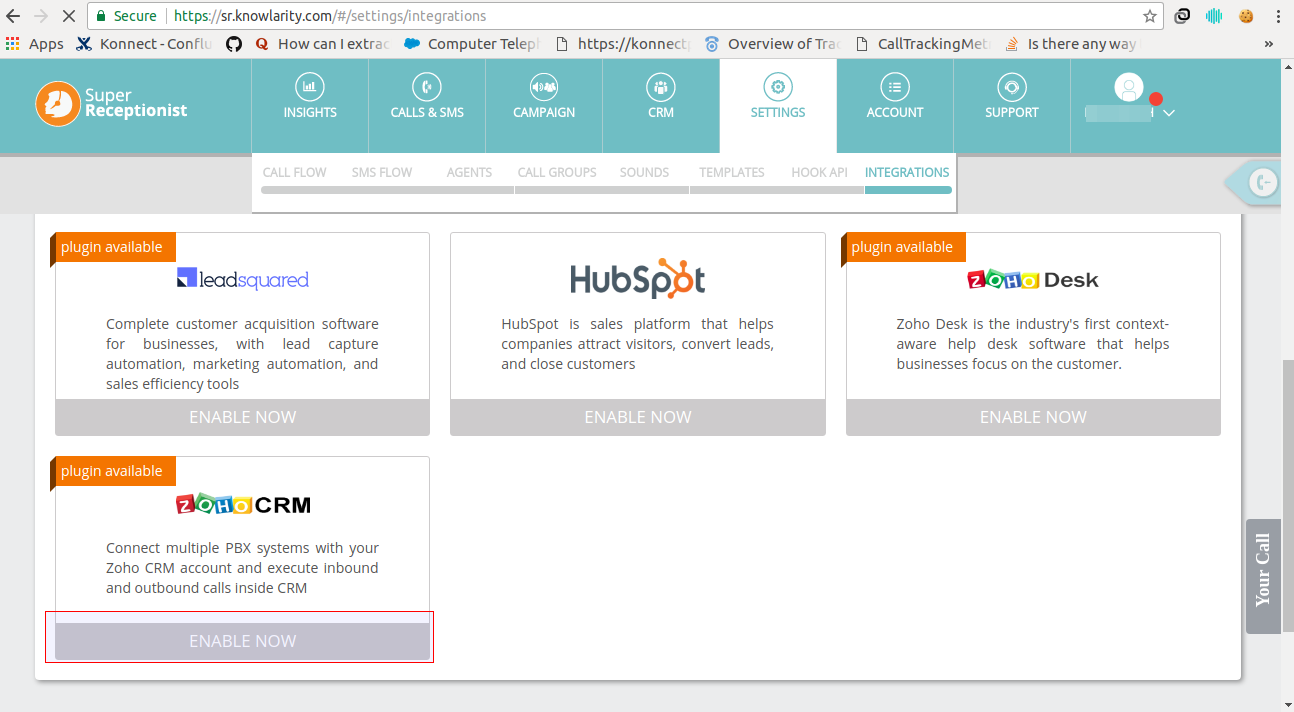Click the browser back arrow
Image resolution: width=1294 pixels, height=712 pixels.
pos(14,16)
